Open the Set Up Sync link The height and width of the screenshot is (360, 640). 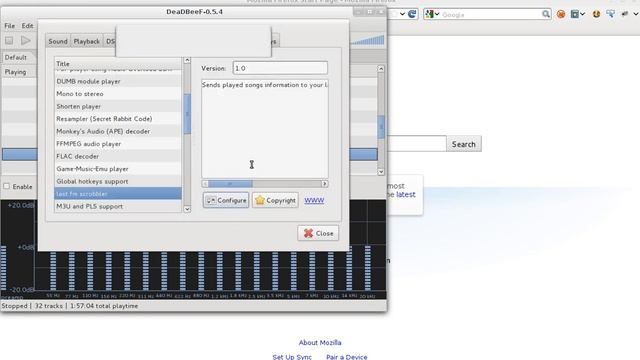[292, 357]
